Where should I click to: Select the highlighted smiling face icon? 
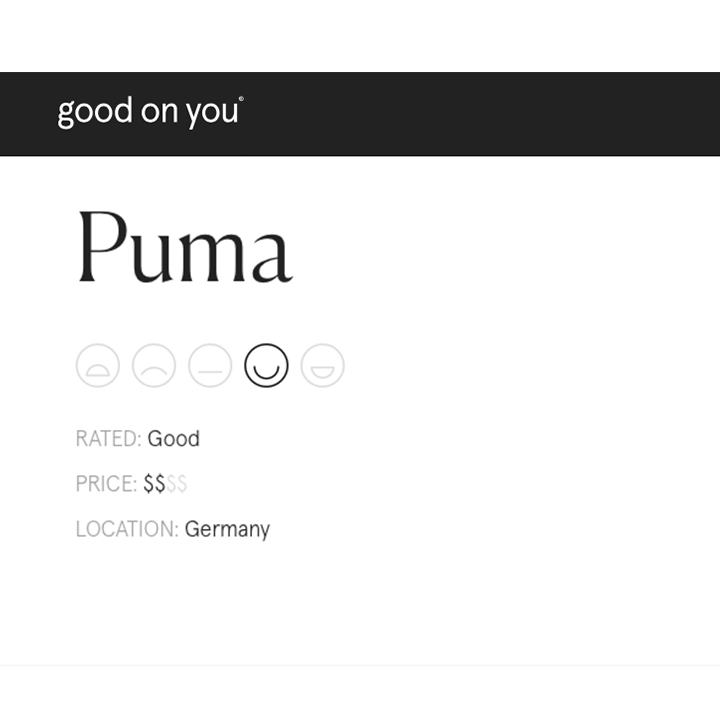[x=266, y=366]
